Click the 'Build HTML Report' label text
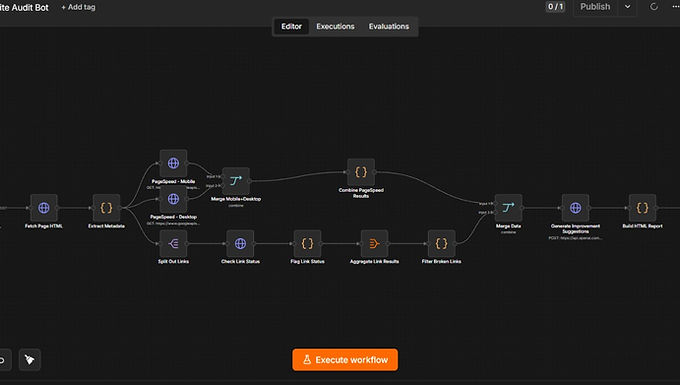Screen dimensions: 680x385 (642, 226)
